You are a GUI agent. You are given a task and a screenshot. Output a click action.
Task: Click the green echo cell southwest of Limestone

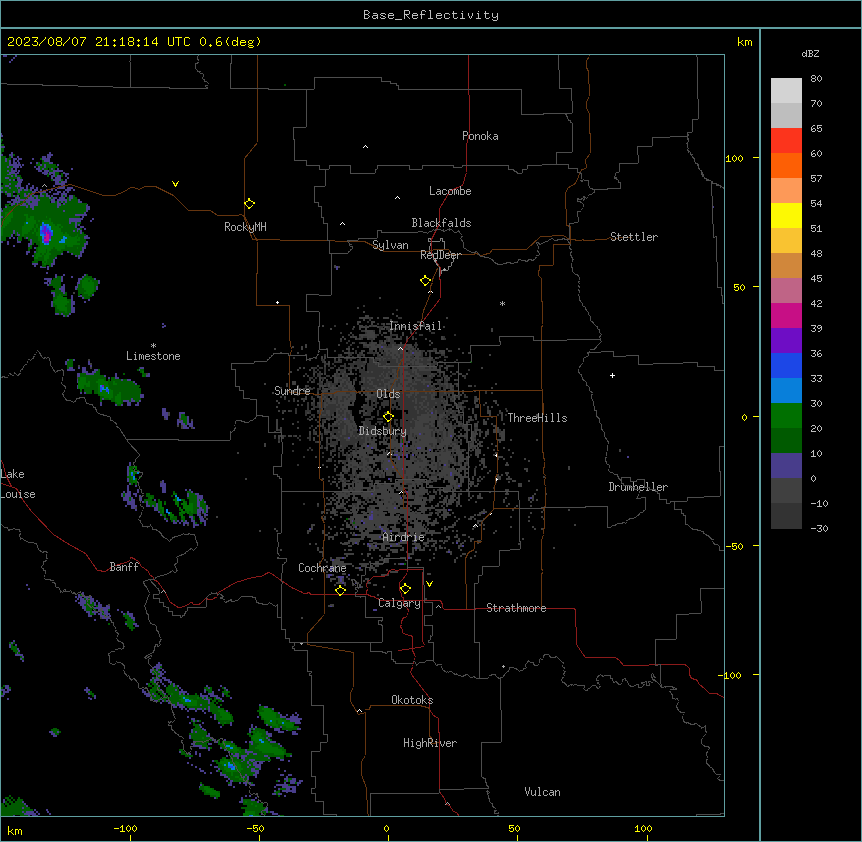coord(108,387)
